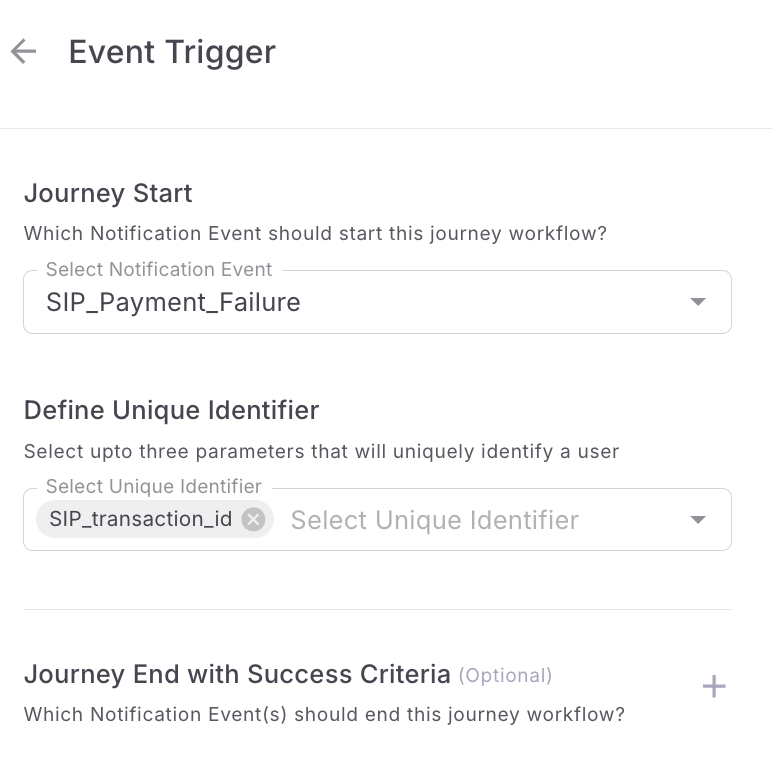Viewport: 772px width, 770px height.
Task: Click the Event Trigger page title
Action: [x=172, y=52]
